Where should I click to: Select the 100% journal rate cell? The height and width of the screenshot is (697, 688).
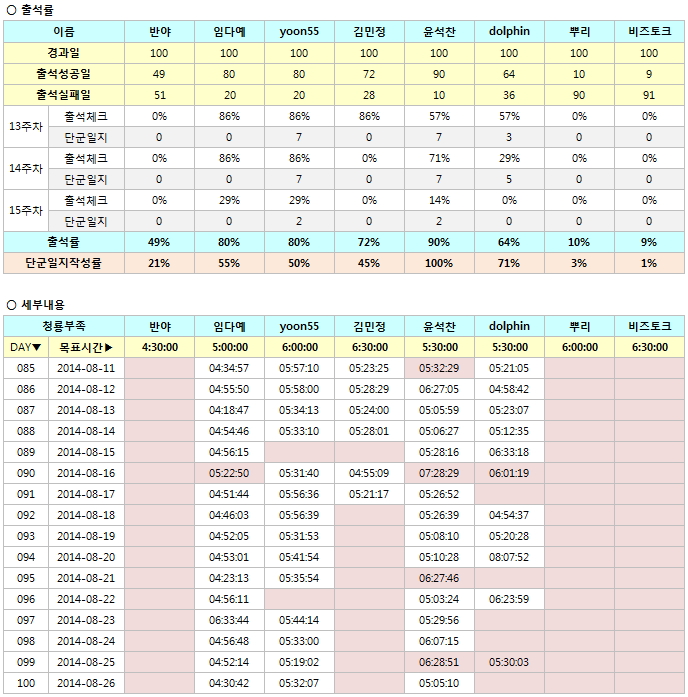pos(440,263)
